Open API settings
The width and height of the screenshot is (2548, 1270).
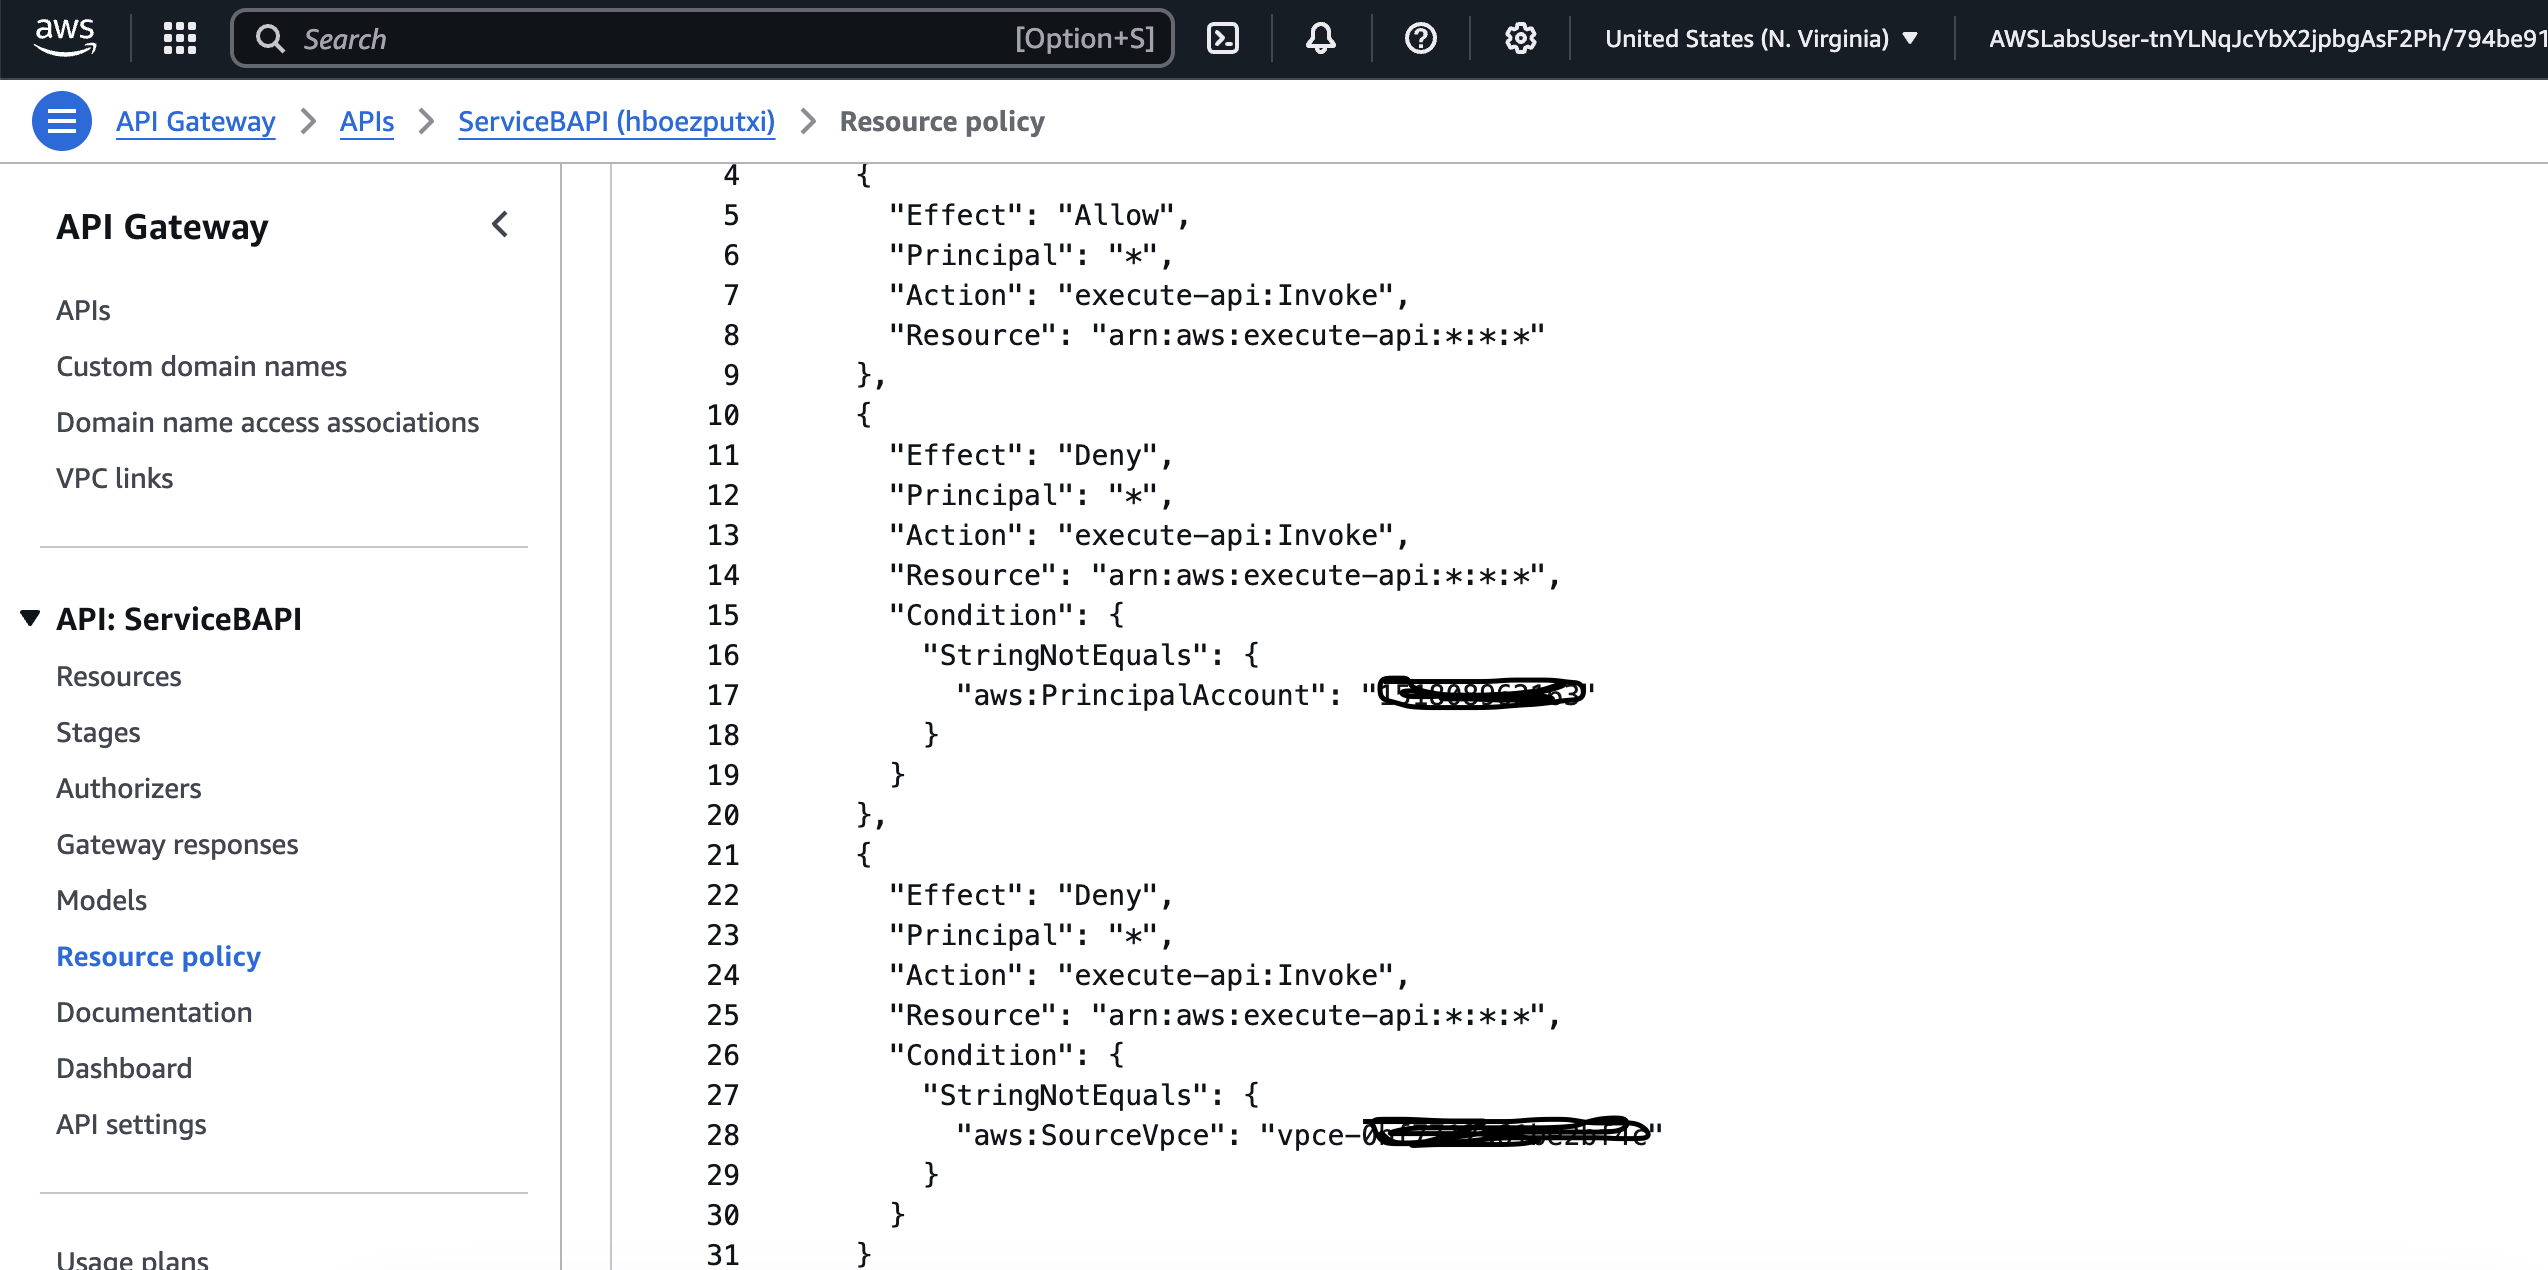[x=132, y=1124]
